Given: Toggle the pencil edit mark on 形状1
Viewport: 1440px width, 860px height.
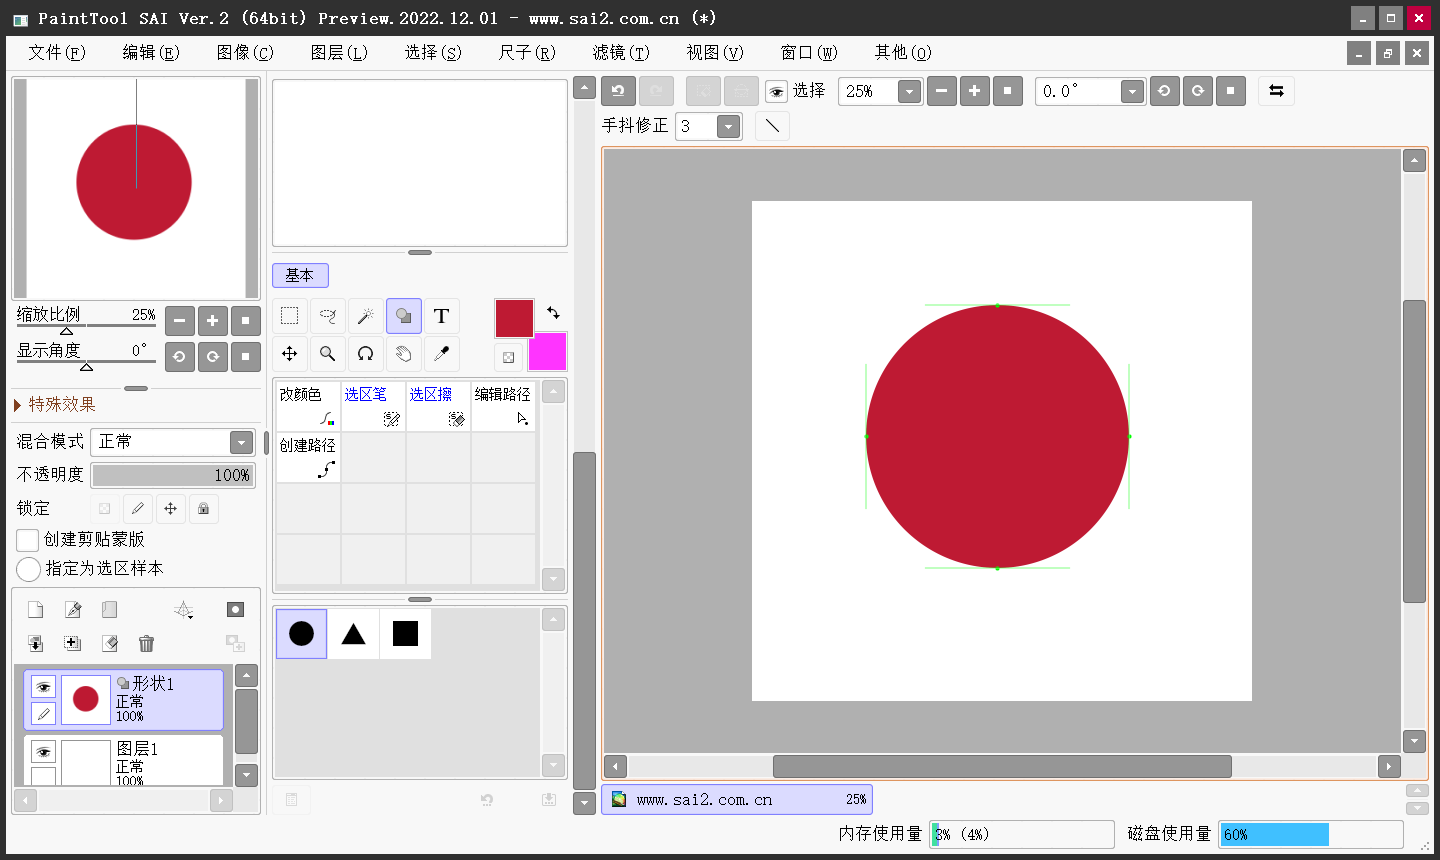Looking at the screenshot, I should click(43, 713).
